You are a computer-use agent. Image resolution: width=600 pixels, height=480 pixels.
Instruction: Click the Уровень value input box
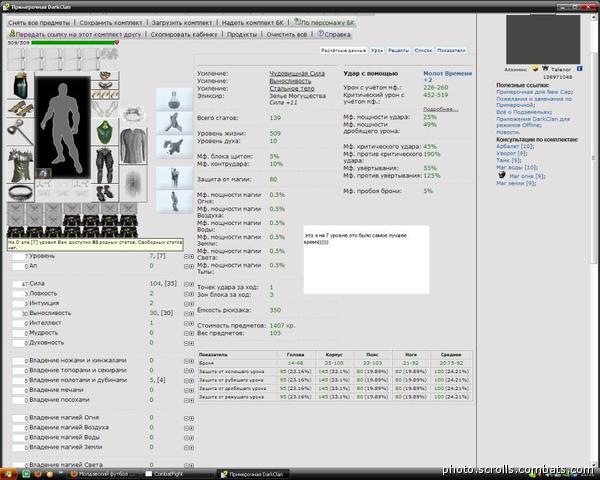click(20, 256)
